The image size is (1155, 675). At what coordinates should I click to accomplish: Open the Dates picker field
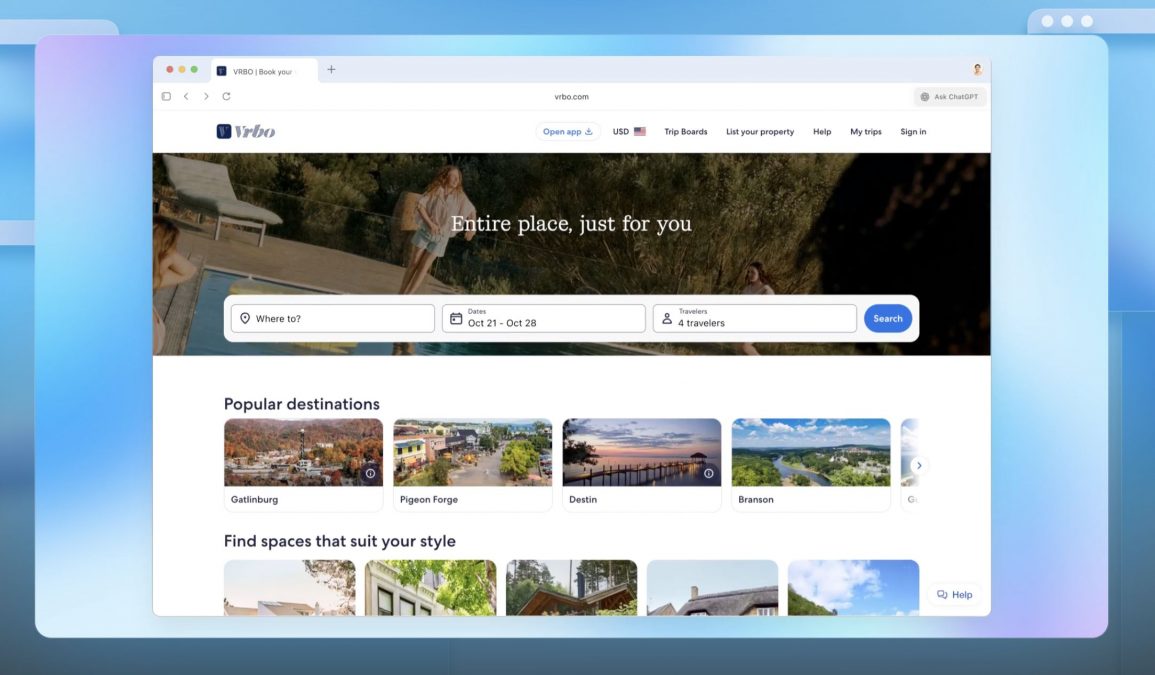543,318
